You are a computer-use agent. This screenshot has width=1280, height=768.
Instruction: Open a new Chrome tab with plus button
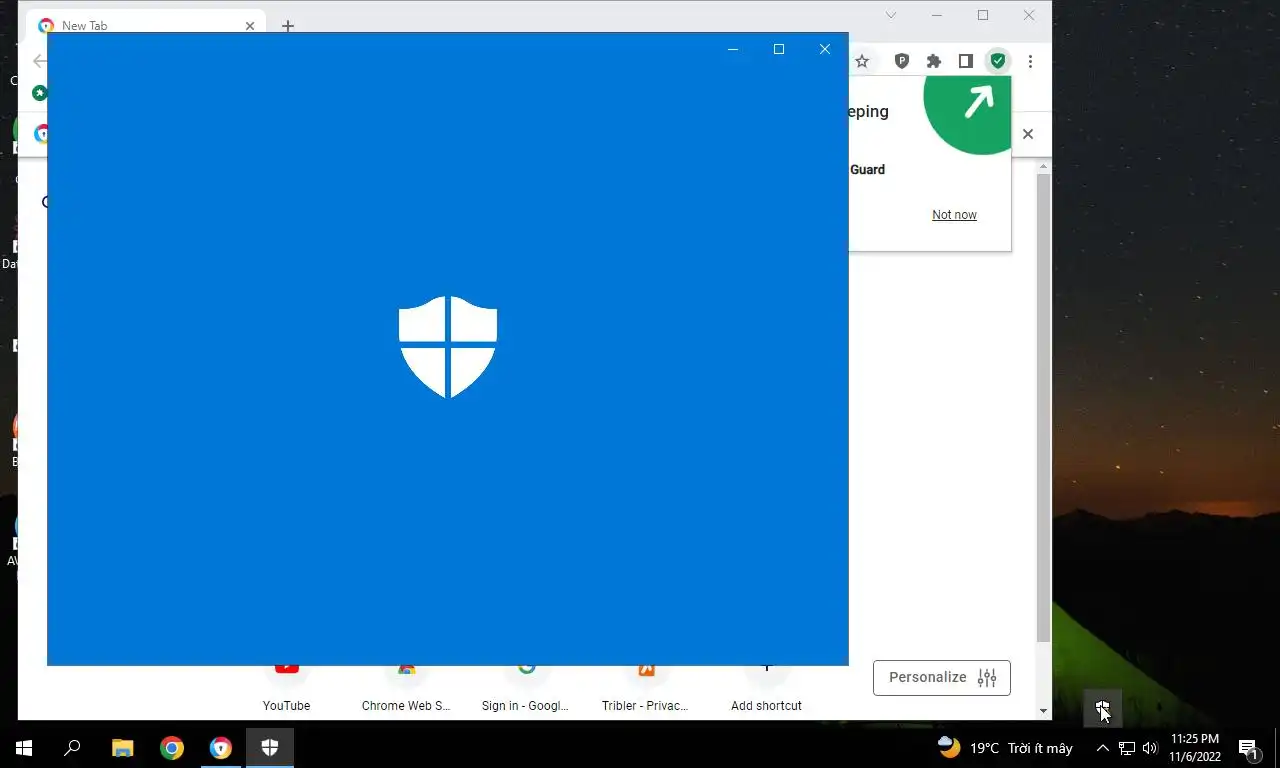(288, 26)
